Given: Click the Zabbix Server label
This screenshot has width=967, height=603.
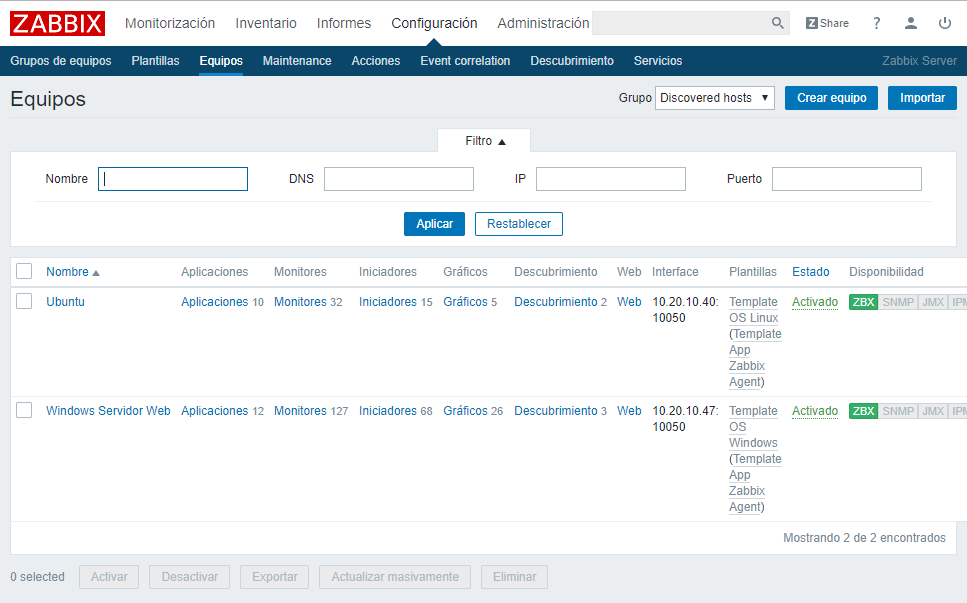Looking at the screenshot, I should click(919, 61).
